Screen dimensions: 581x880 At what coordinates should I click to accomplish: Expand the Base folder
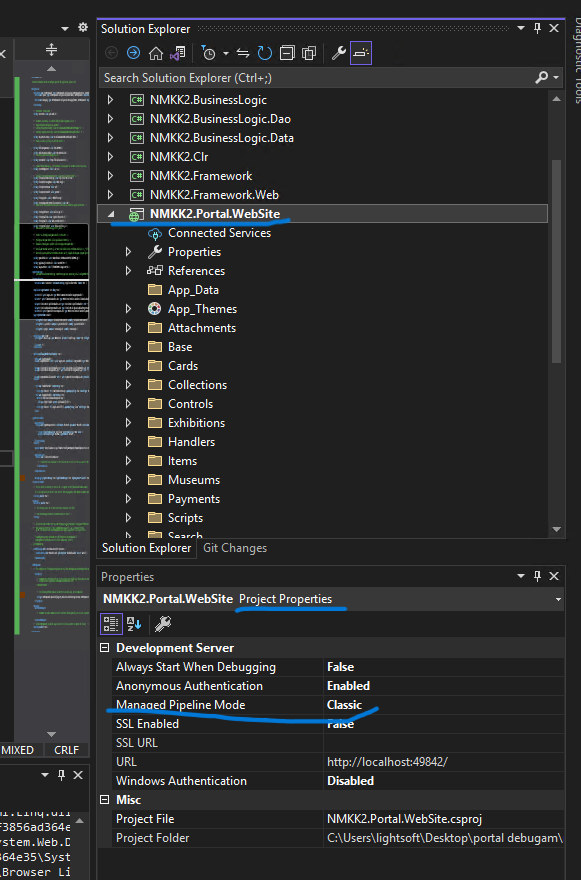(129, 347)
